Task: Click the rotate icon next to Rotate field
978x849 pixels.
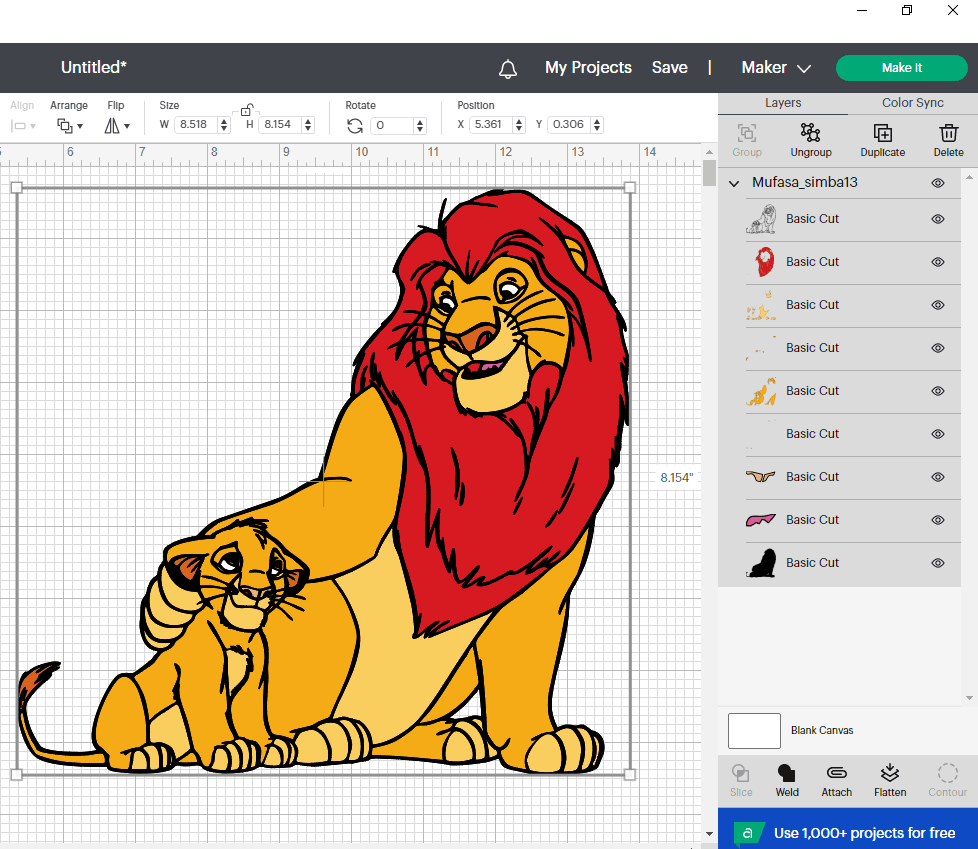Action: 355,126
